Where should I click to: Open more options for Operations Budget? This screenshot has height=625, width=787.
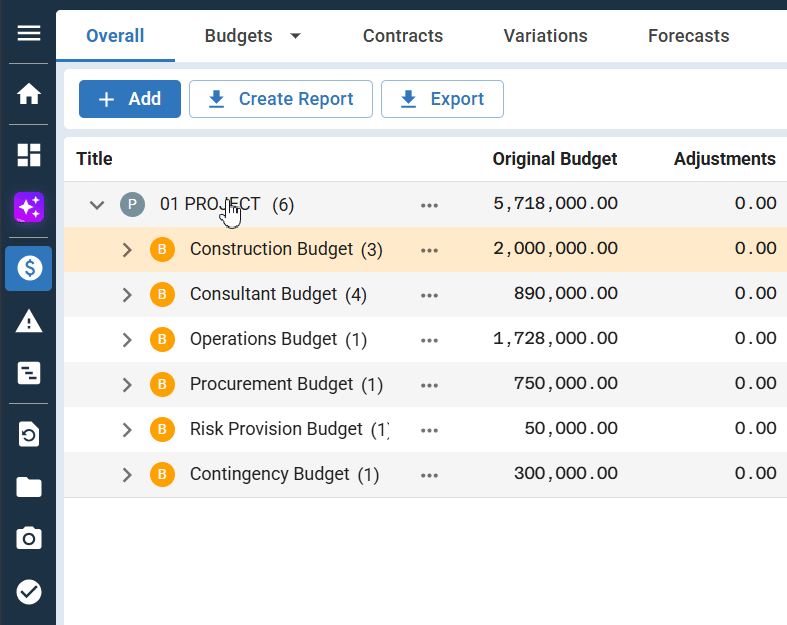point(430,340)
